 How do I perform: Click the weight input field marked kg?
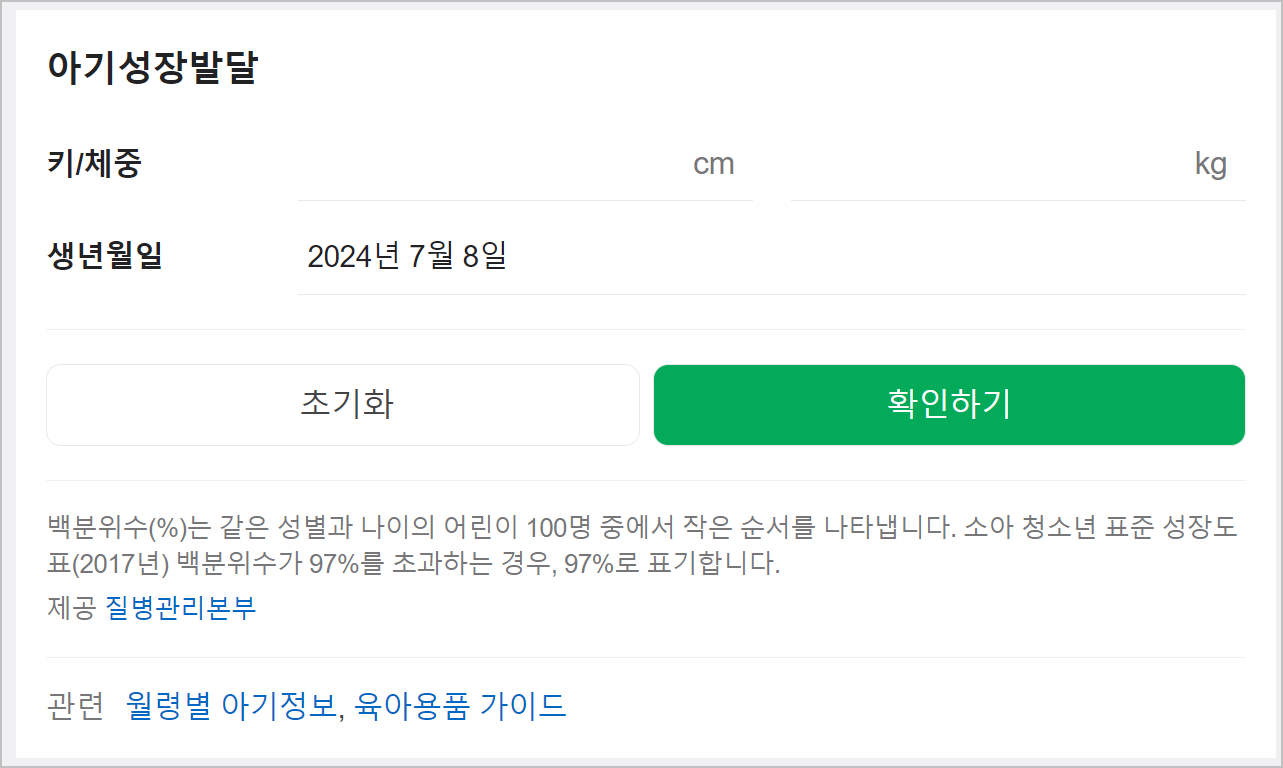click(x=1017, y=164)
